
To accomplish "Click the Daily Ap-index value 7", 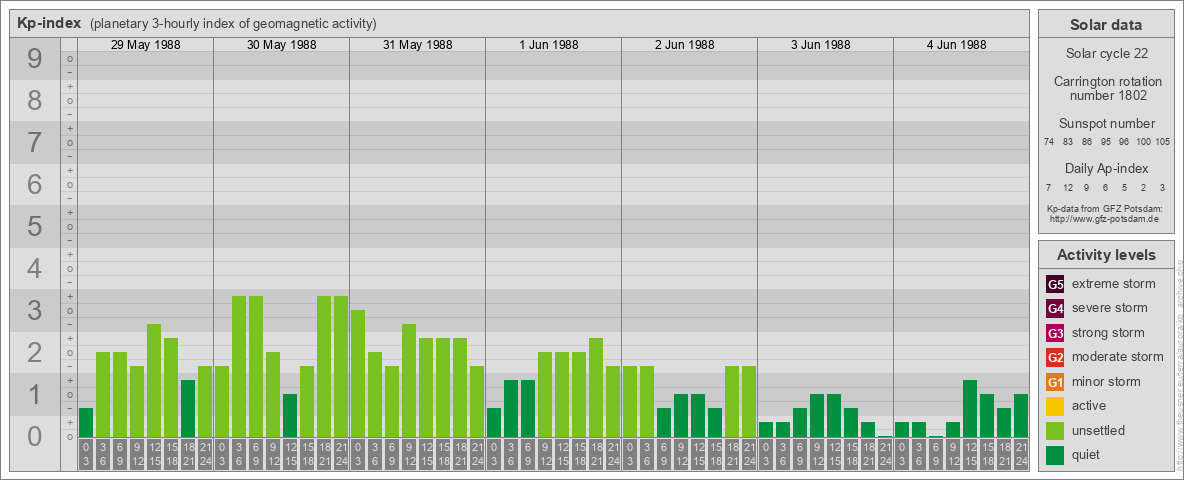I will coord(1049,187).
